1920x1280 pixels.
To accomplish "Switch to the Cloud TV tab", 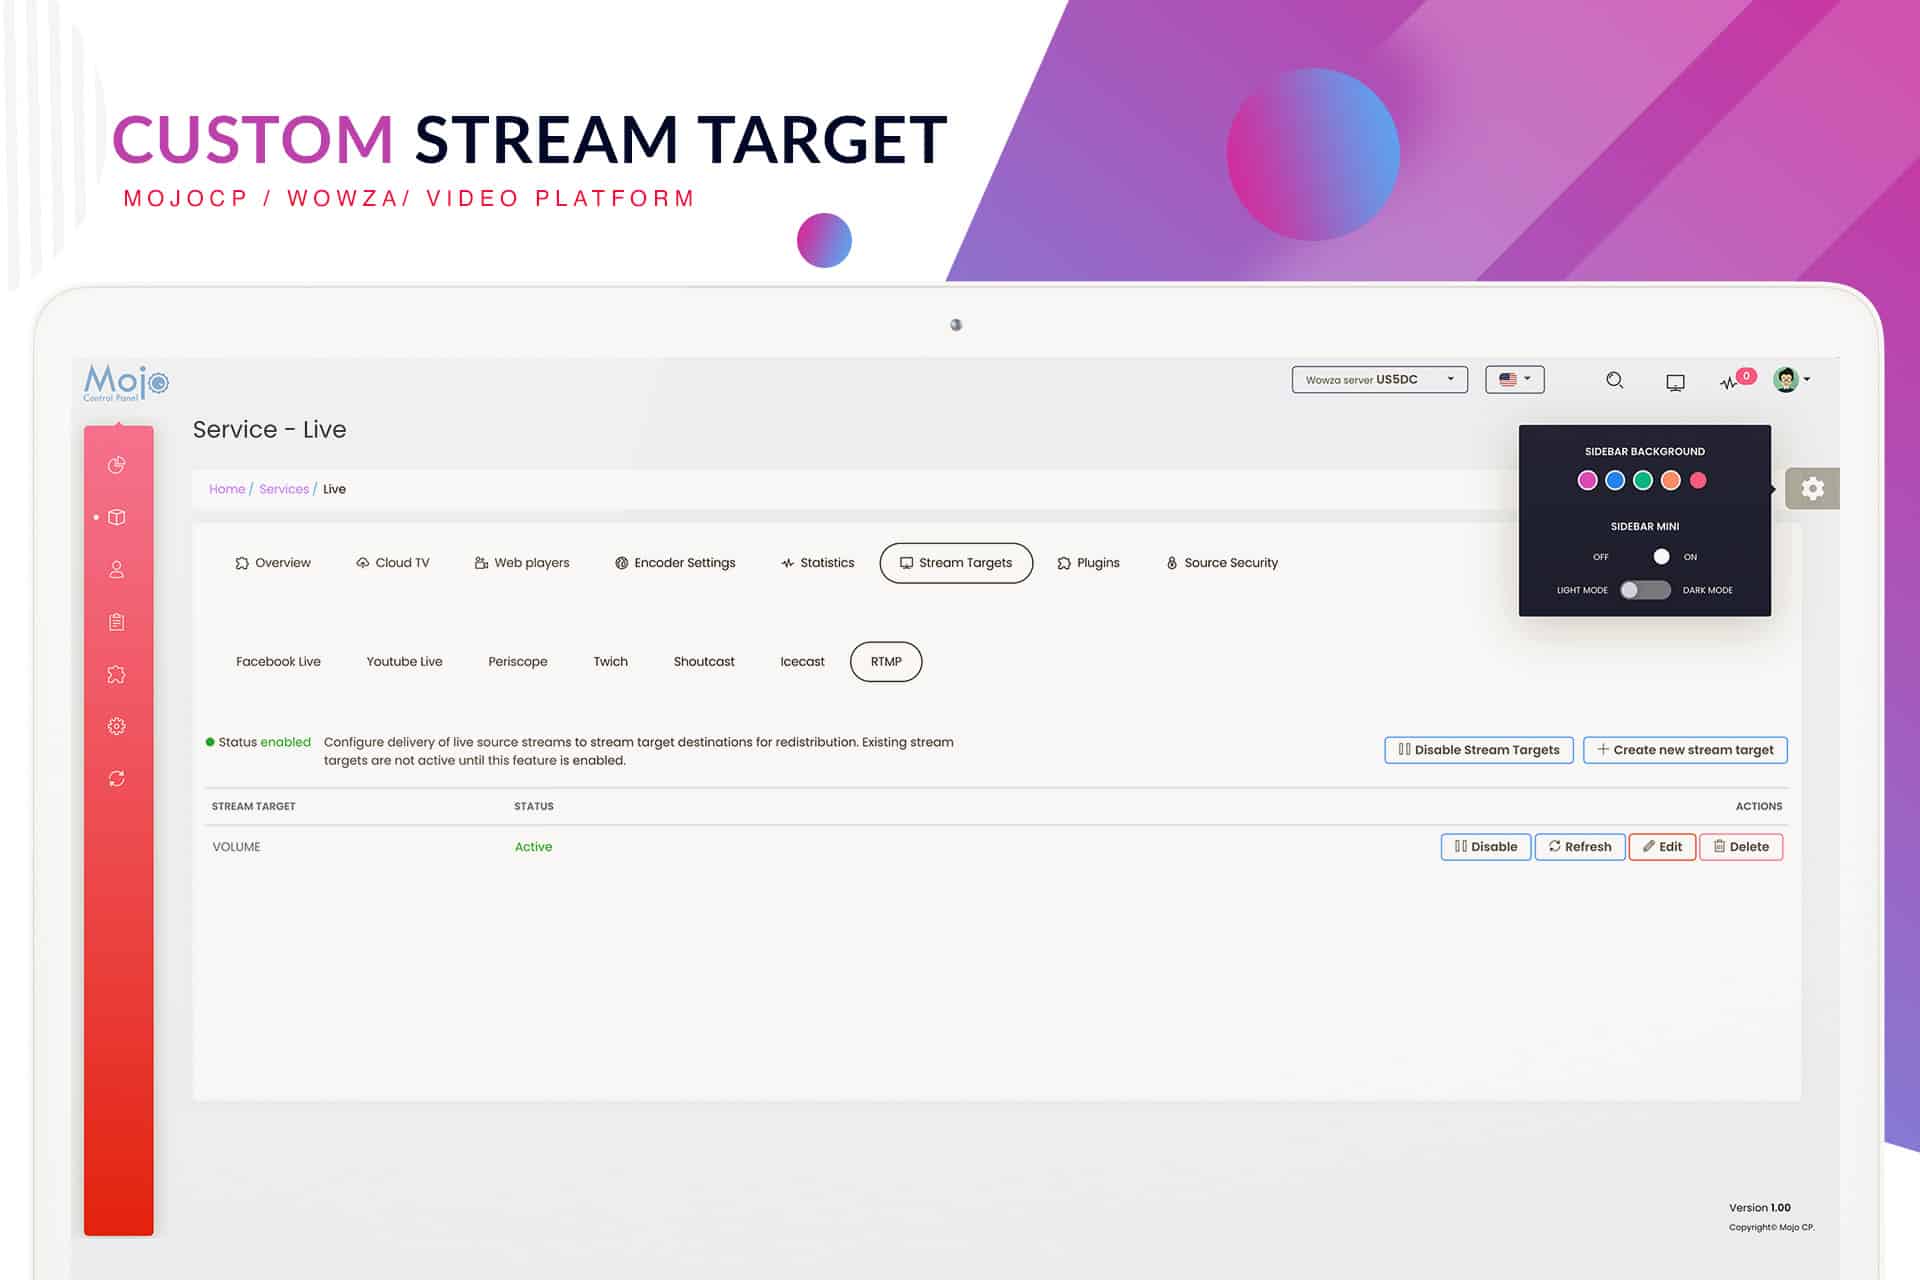I will point(393,563).
